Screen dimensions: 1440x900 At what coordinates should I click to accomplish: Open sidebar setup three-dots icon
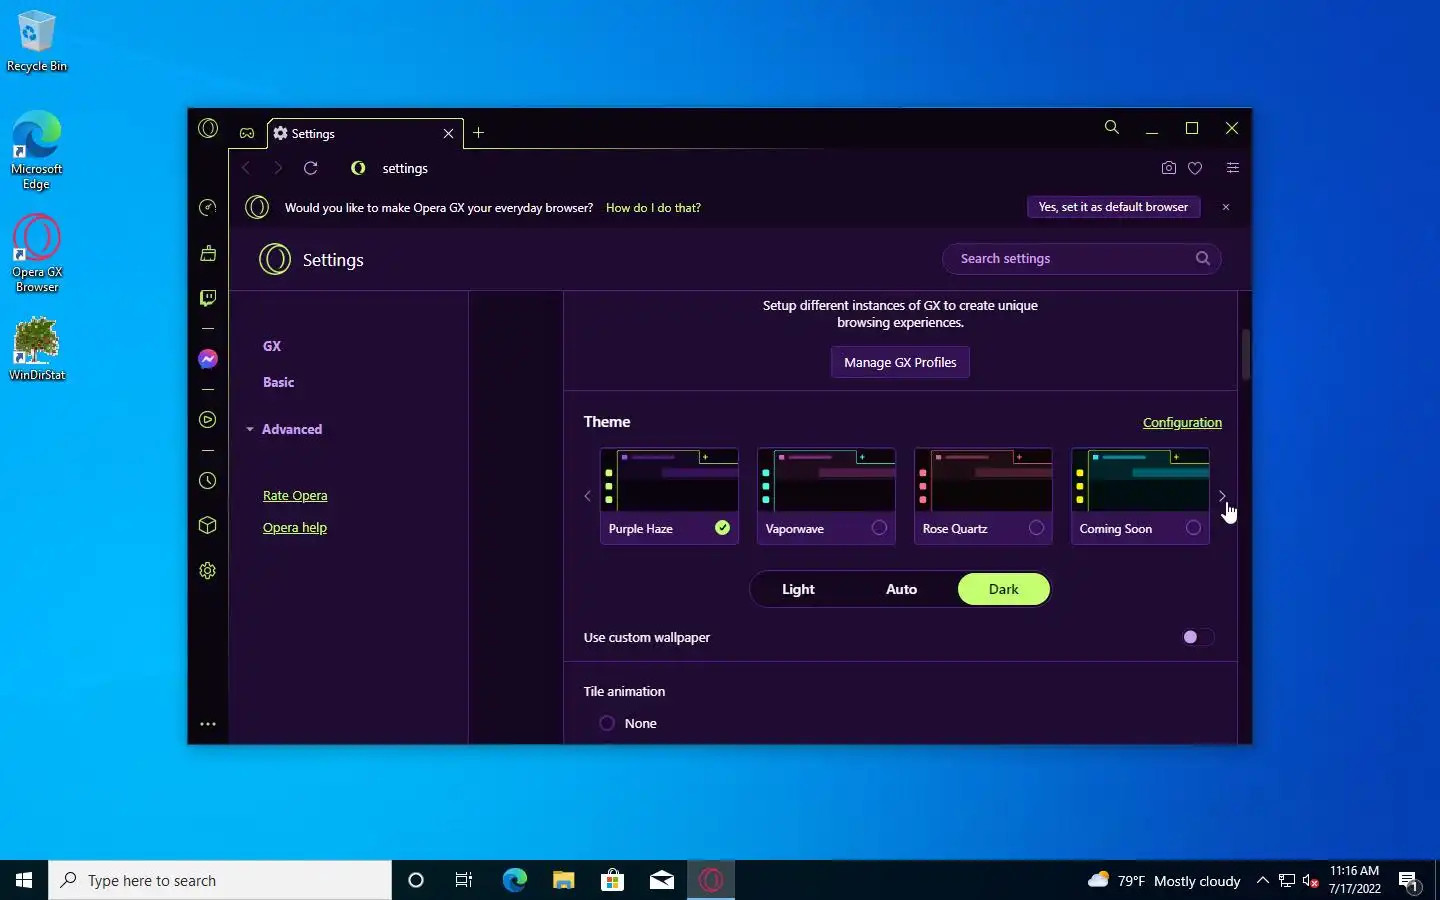tap(208, 724)
